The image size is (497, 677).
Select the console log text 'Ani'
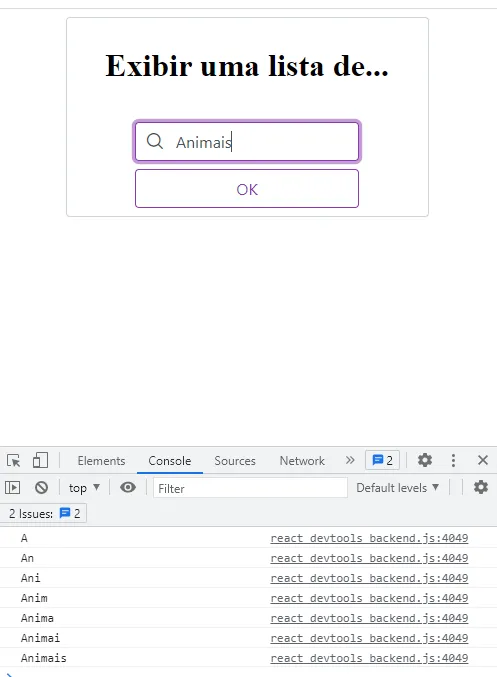(30, 578)
